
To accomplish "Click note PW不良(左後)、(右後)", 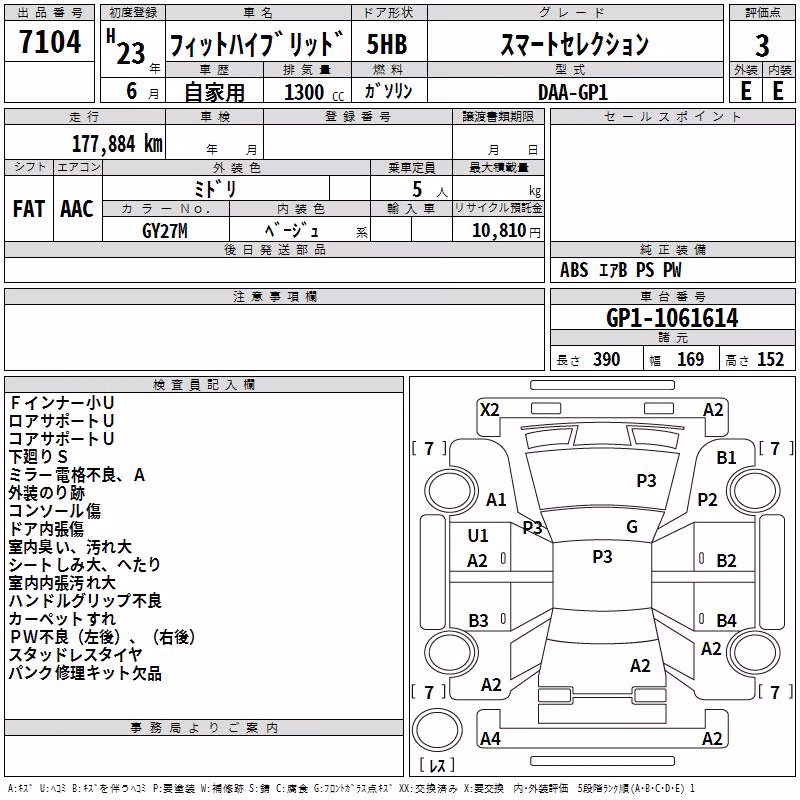I will click(102, 637).
